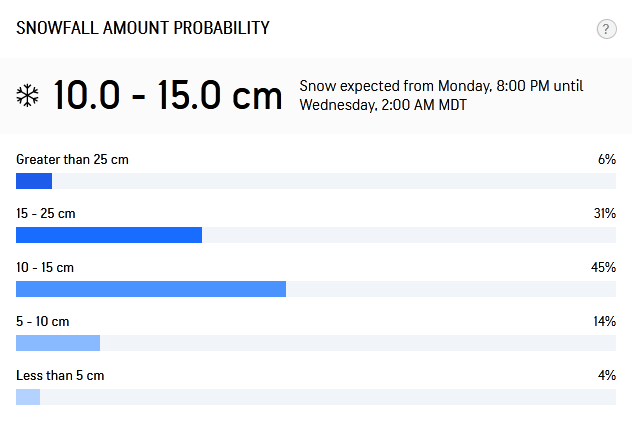Screen dimensions: 632x435
Task: Open the help question mark icon
Action: coord(606,29)
